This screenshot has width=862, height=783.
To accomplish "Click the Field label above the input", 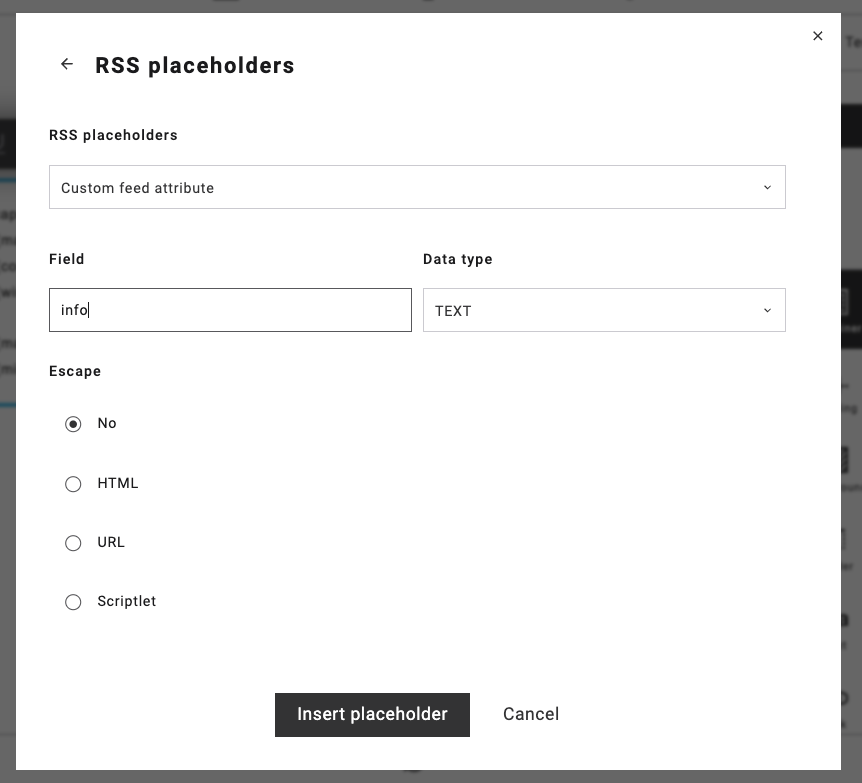I will point(67,259).
